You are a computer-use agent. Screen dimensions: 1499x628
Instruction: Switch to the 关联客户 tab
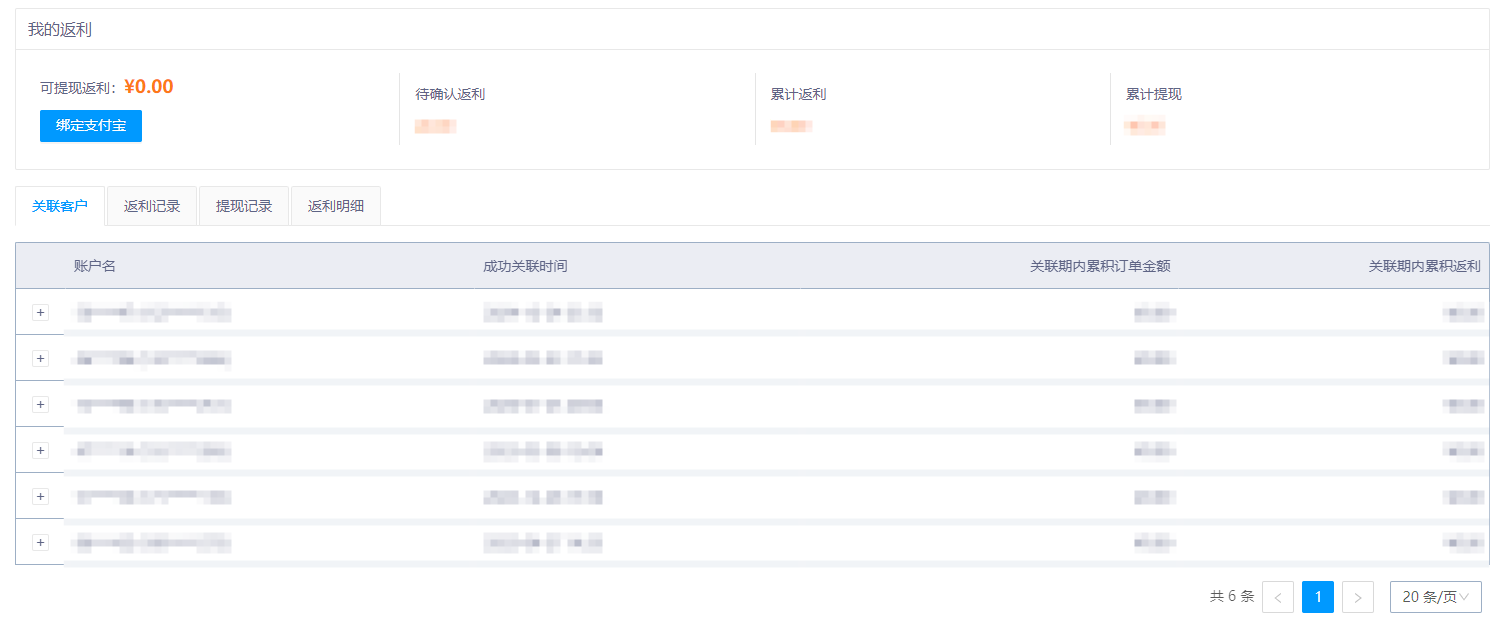(60, 206)
